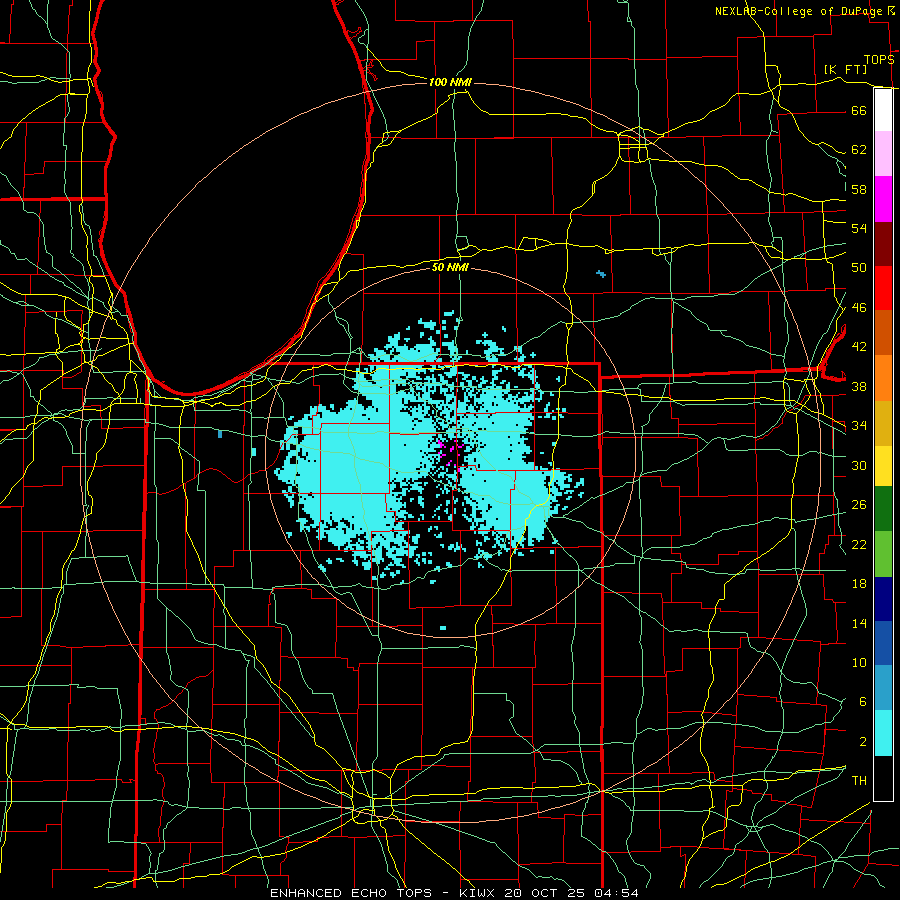Click the legend label 10
Image resolution: width=900 pixels, height=900 pixels.
(x=859, y=663)
